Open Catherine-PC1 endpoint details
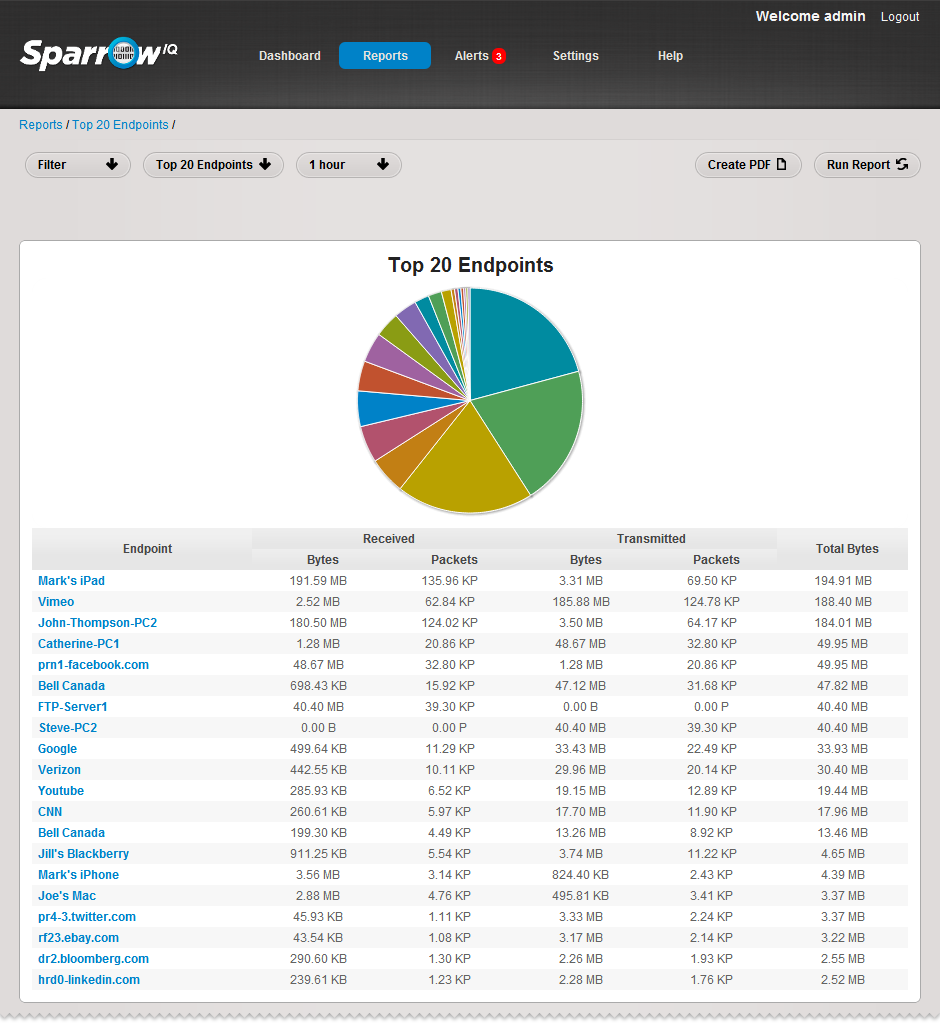The height and width of the screenshot is (1023, 940). click(79, 644)
